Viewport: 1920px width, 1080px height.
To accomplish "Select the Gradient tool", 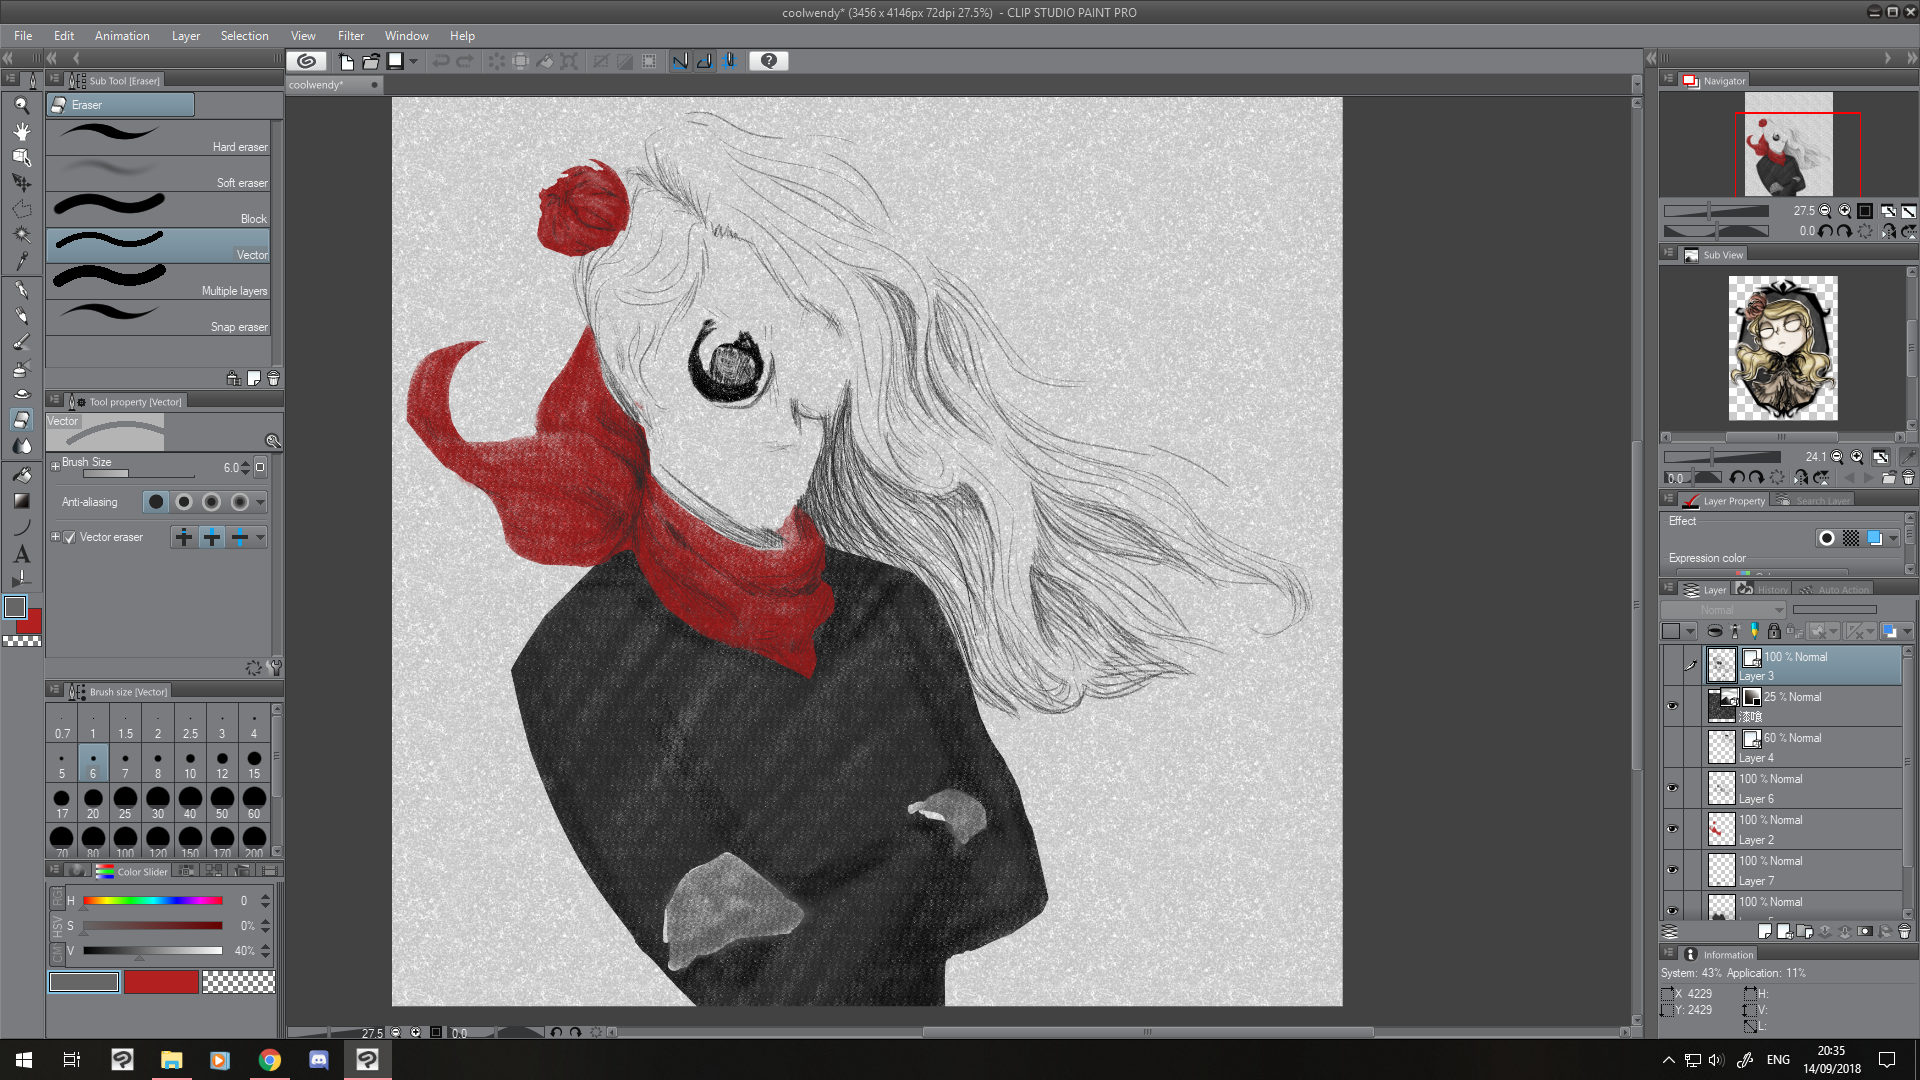I will [21, 501].
